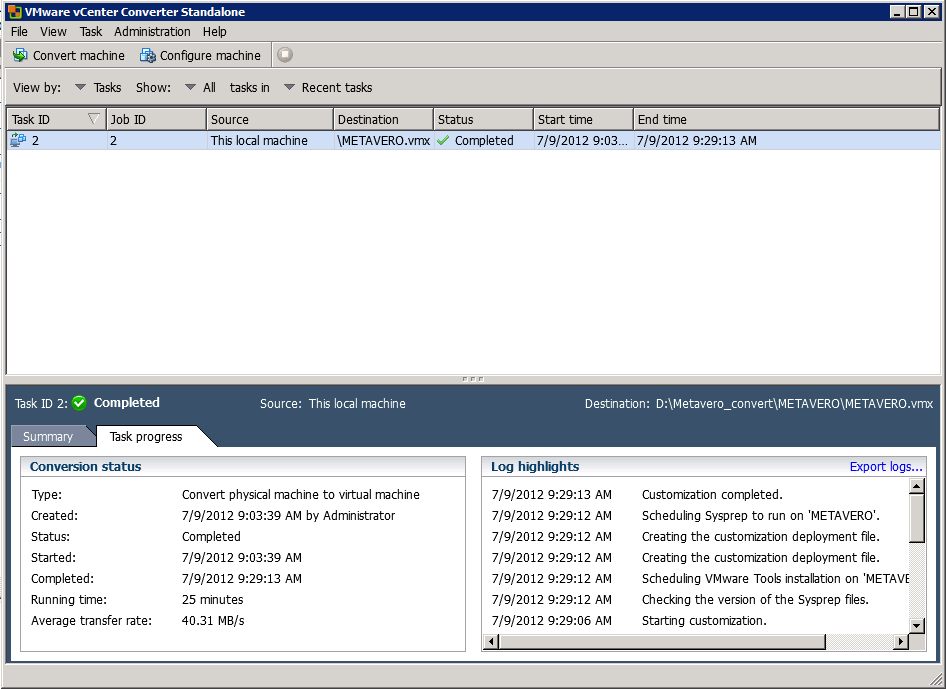Click the 'Customization completed.' log entry
Screen dimensions: 946x689
click(712, 495)
